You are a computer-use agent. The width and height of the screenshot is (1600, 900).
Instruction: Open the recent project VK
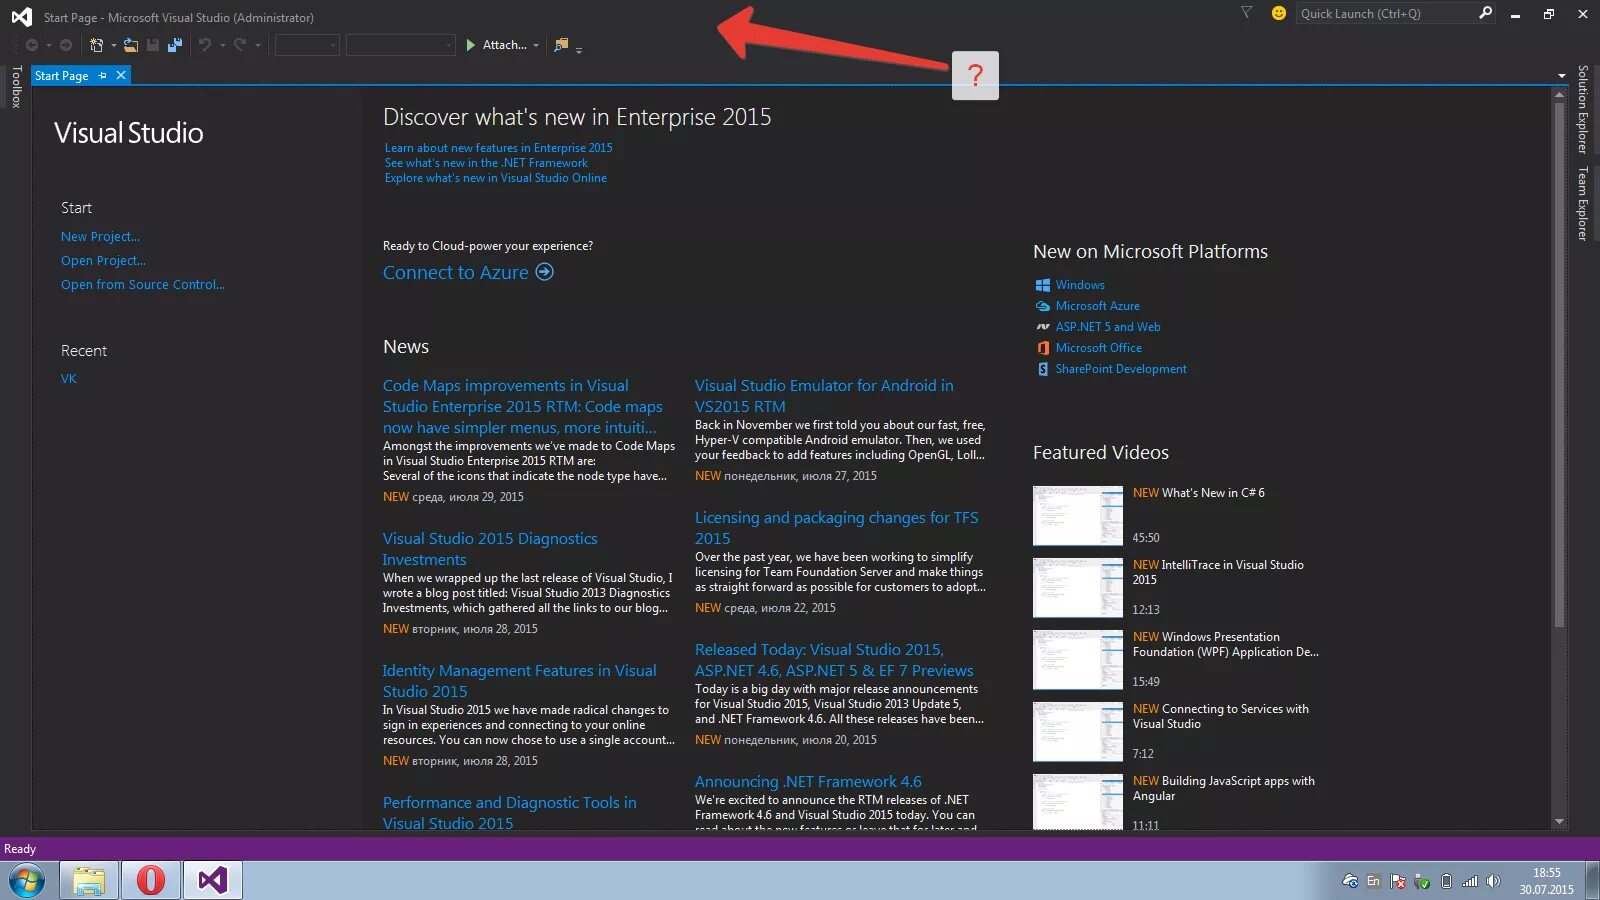click(69, 379)
